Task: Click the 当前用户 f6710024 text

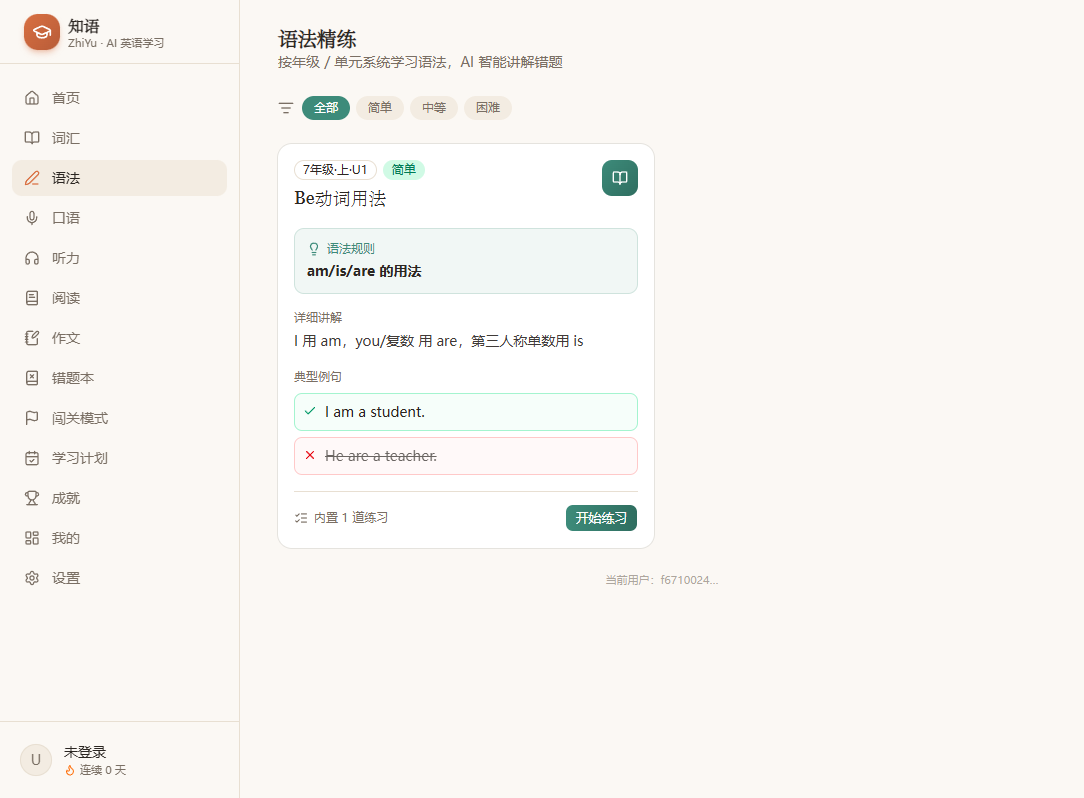Action: coord(662,580)
